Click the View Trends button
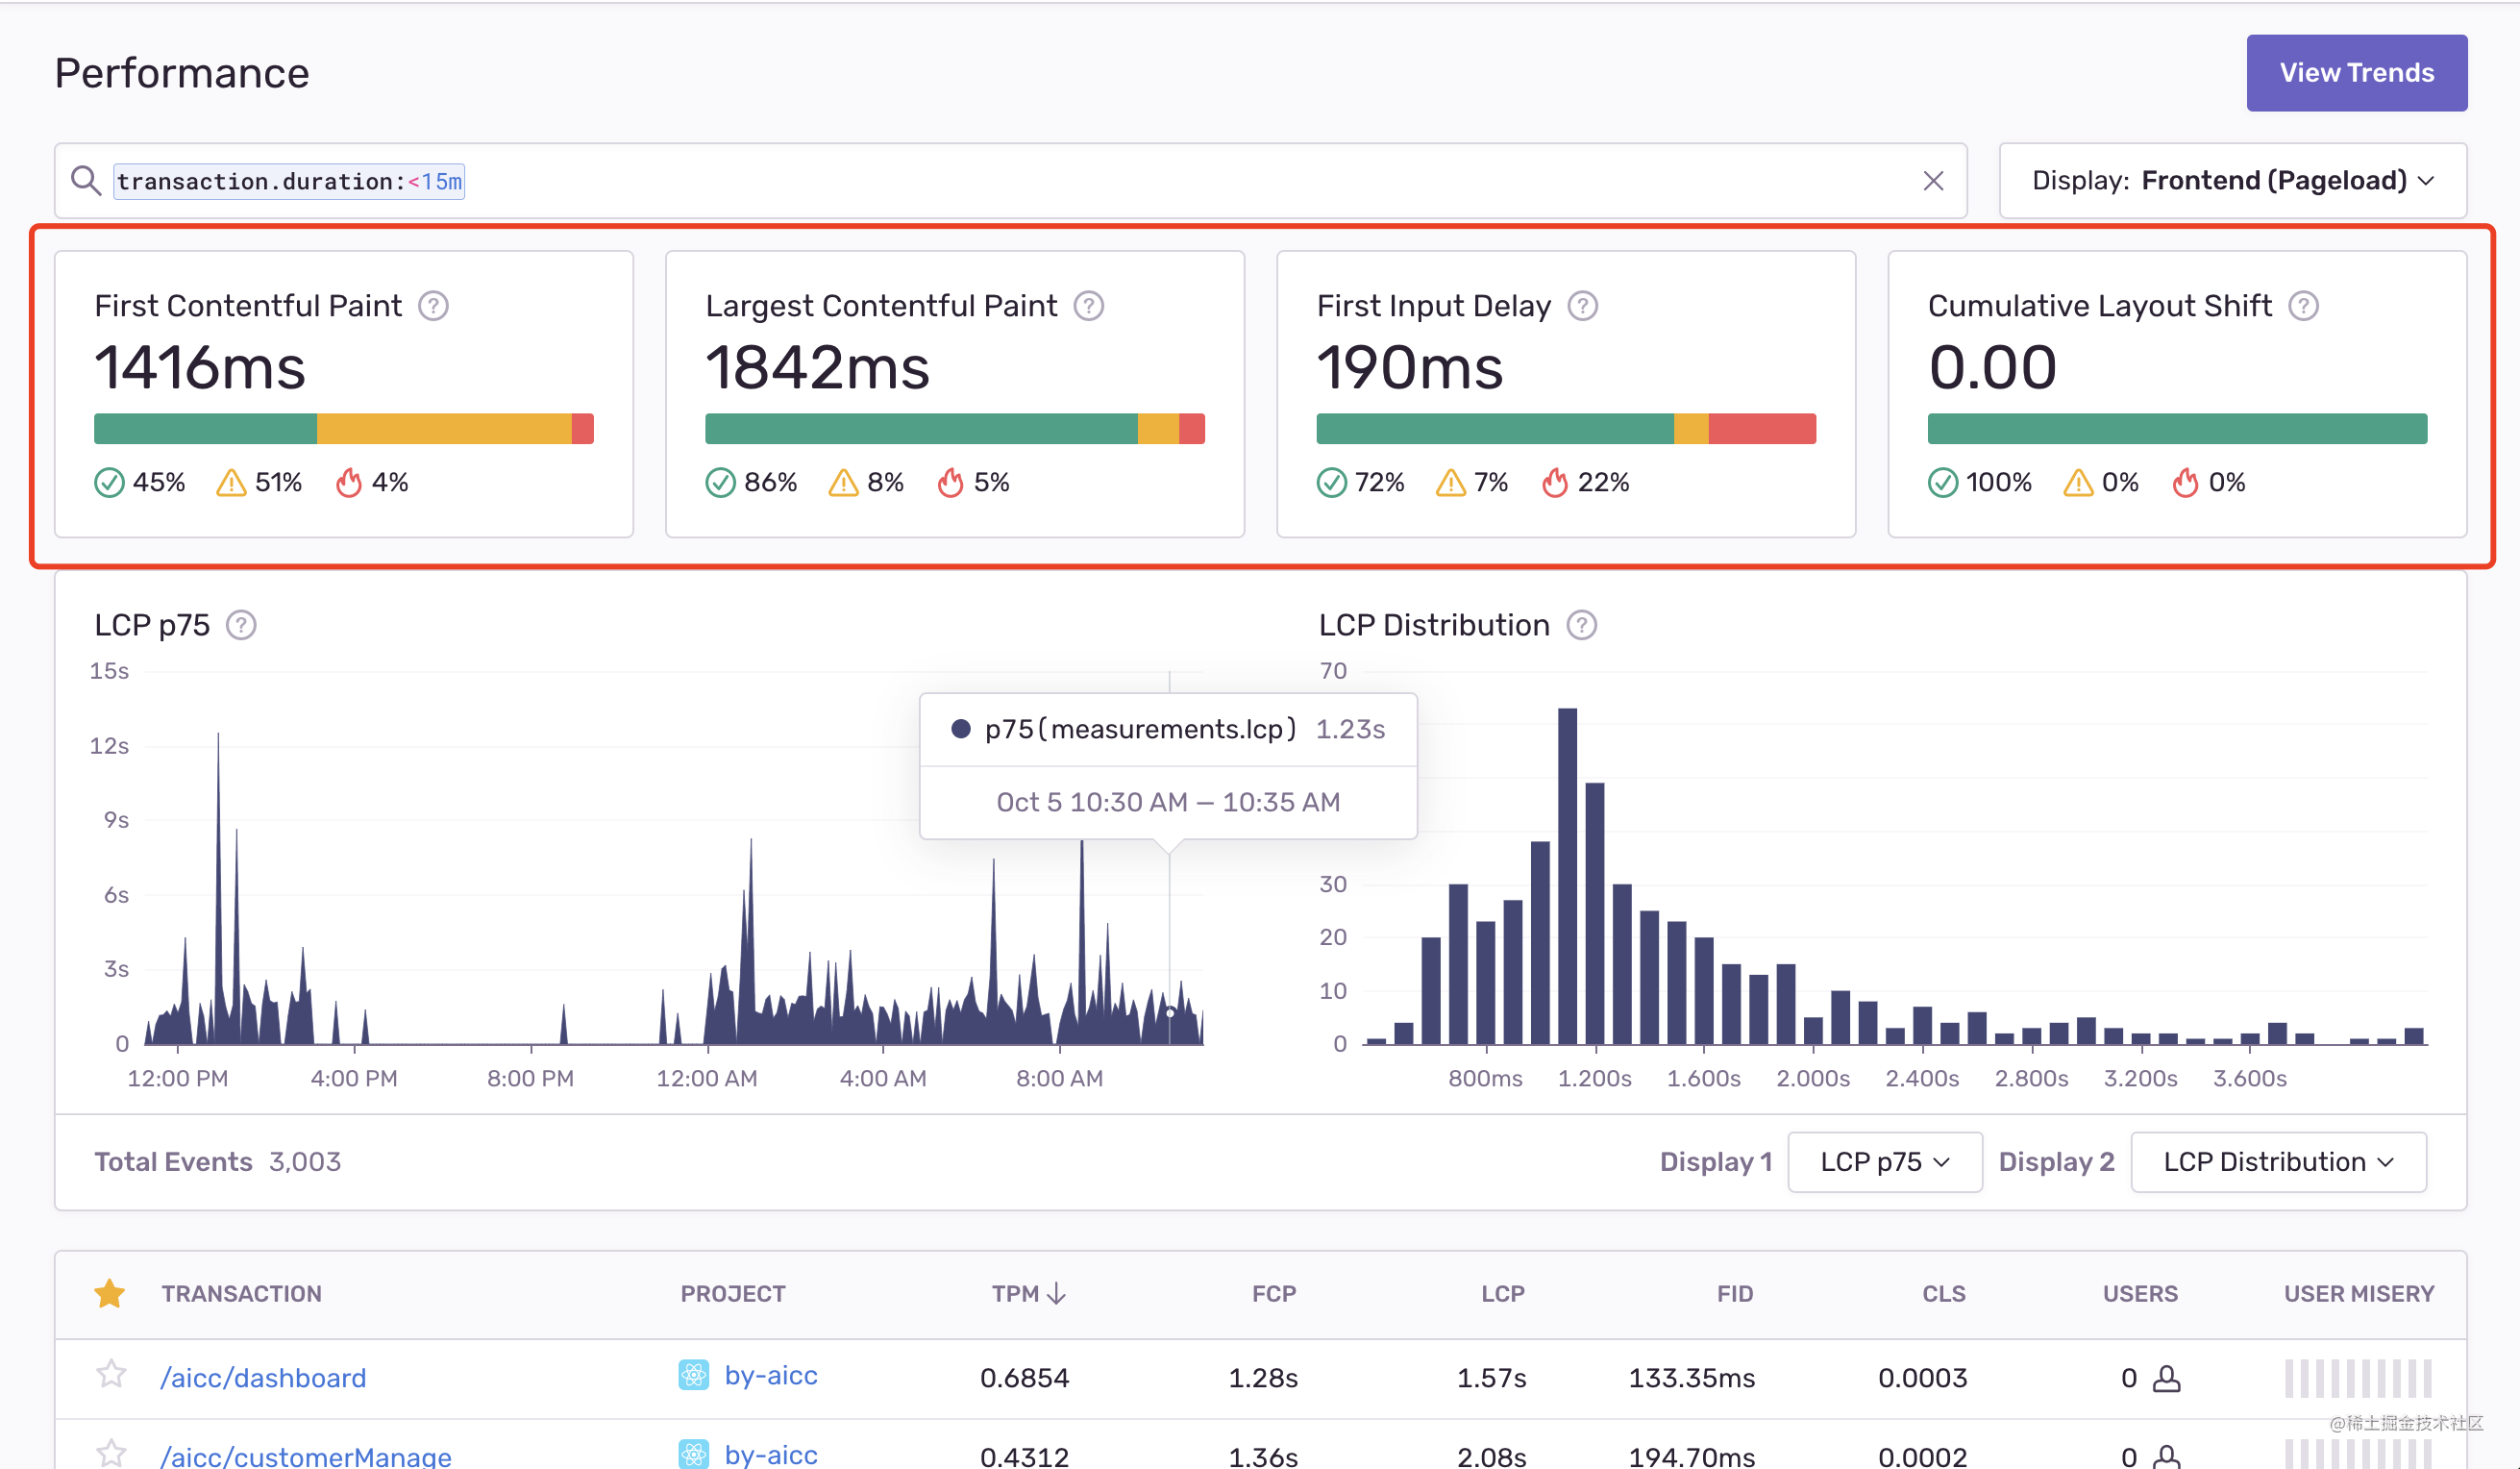 click(2356, 72)
